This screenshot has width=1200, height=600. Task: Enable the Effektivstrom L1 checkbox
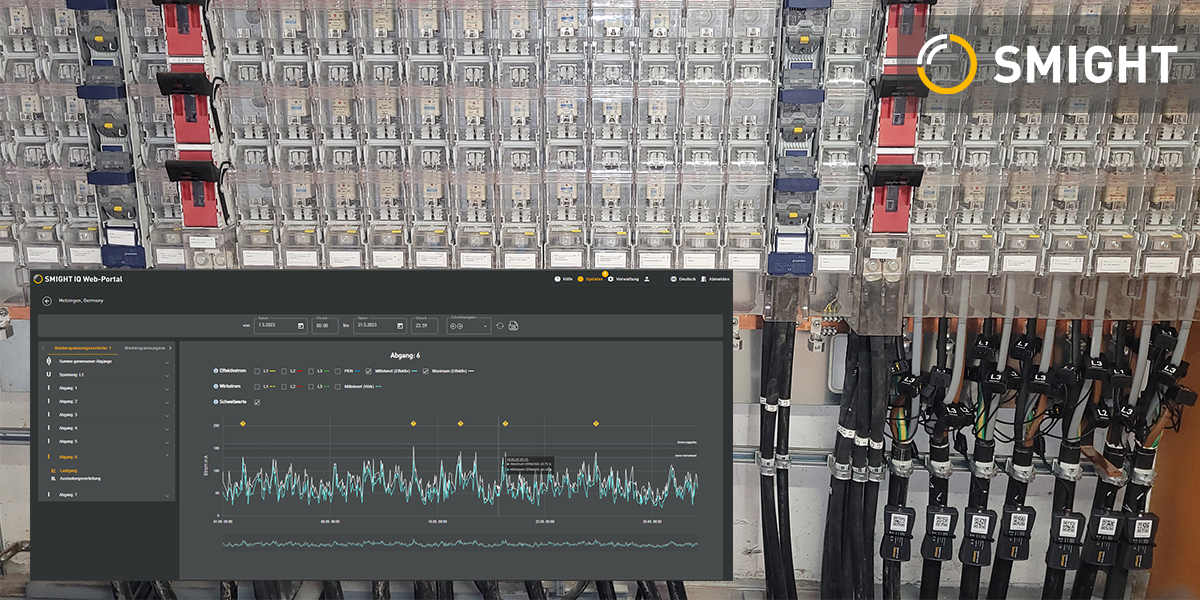[x=257, y=371]
